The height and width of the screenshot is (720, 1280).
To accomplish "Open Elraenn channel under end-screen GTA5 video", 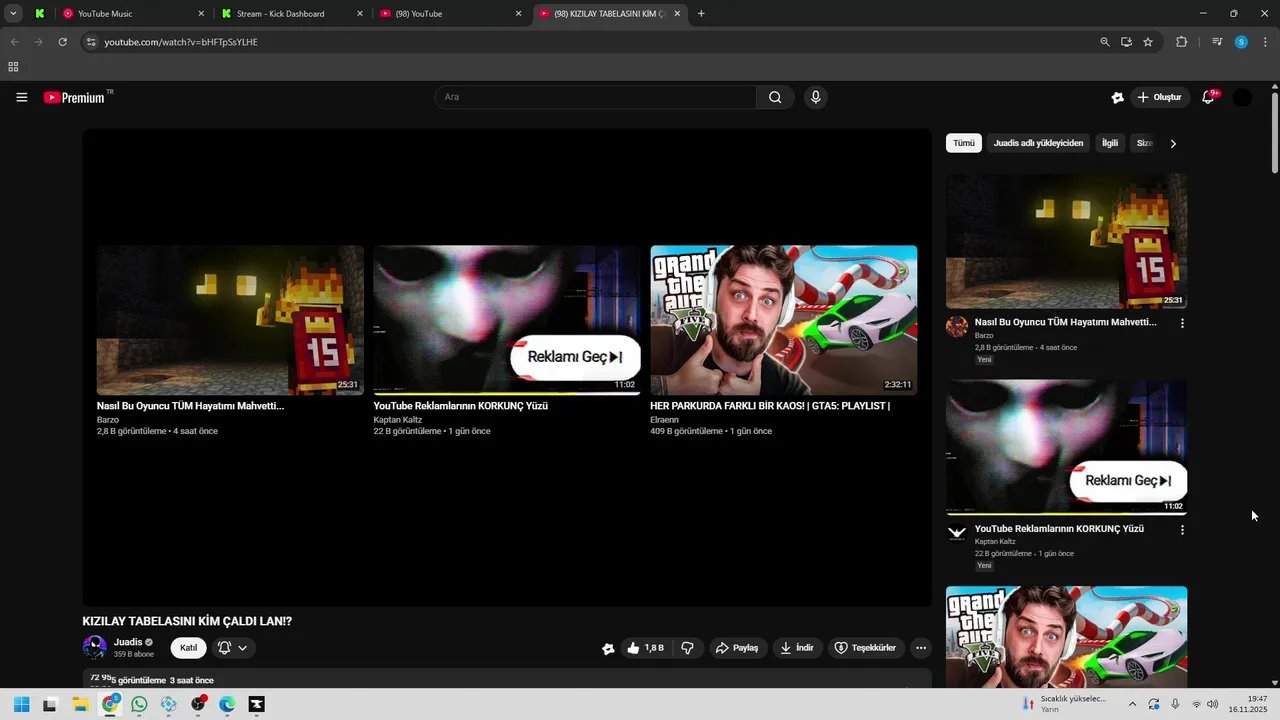I will (664, 420).
